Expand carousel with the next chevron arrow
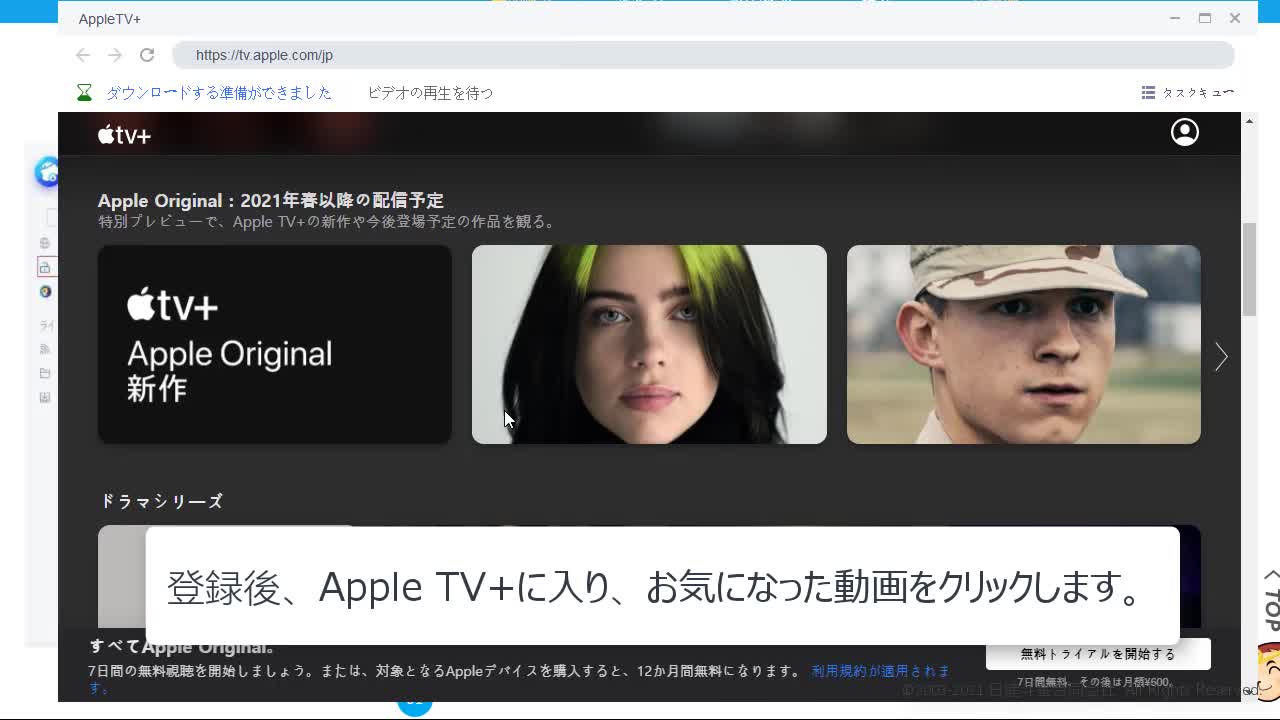The height and width of the screenshot is (720, 1280). coord(1221,357)
